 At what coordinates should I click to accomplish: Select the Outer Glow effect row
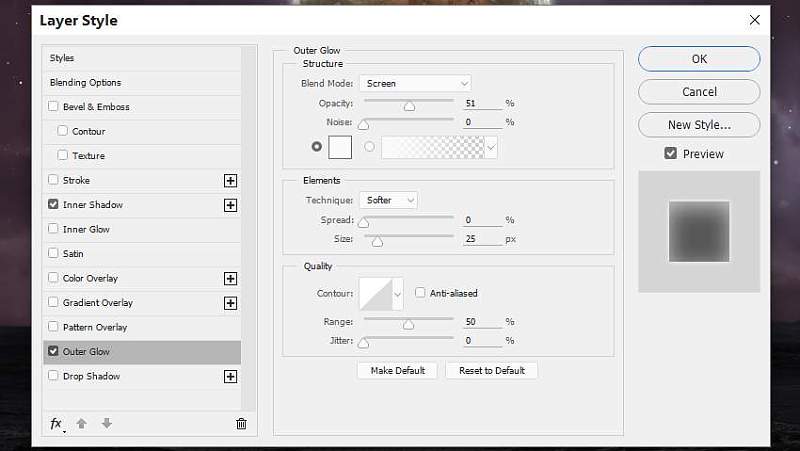click(142, 352)
